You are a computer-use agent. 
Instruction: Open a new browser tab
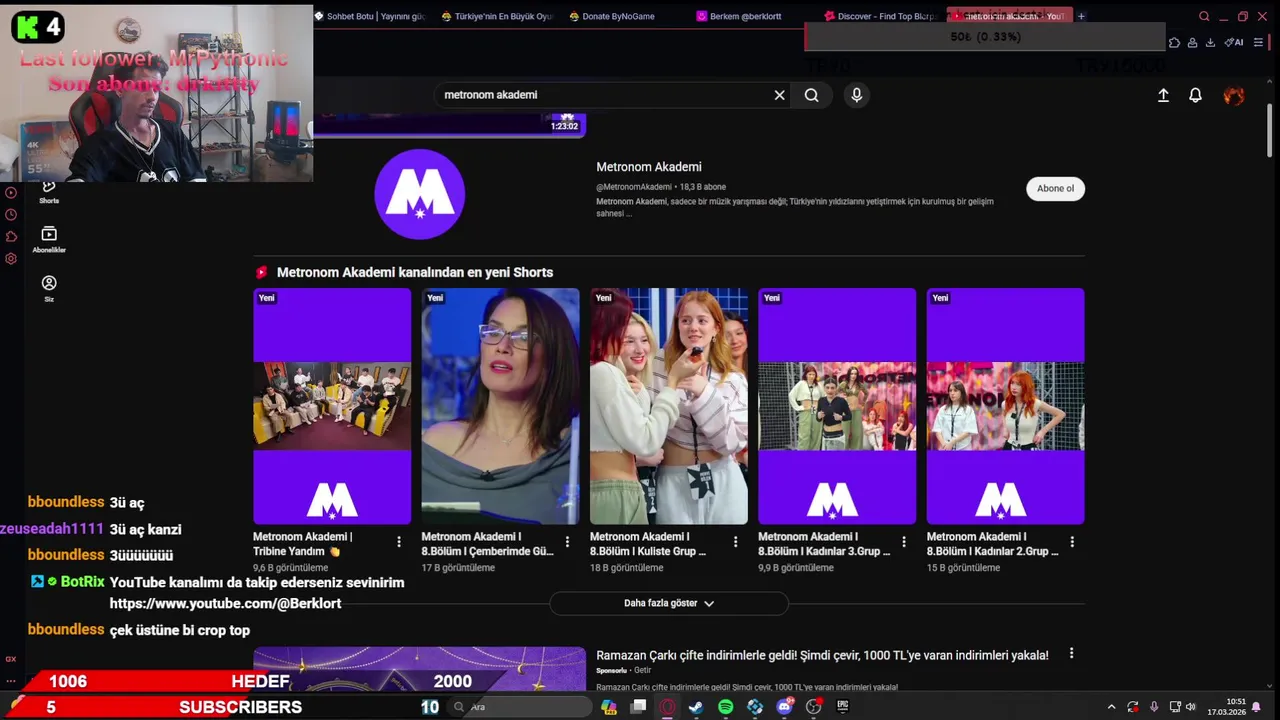point(1081,16)
